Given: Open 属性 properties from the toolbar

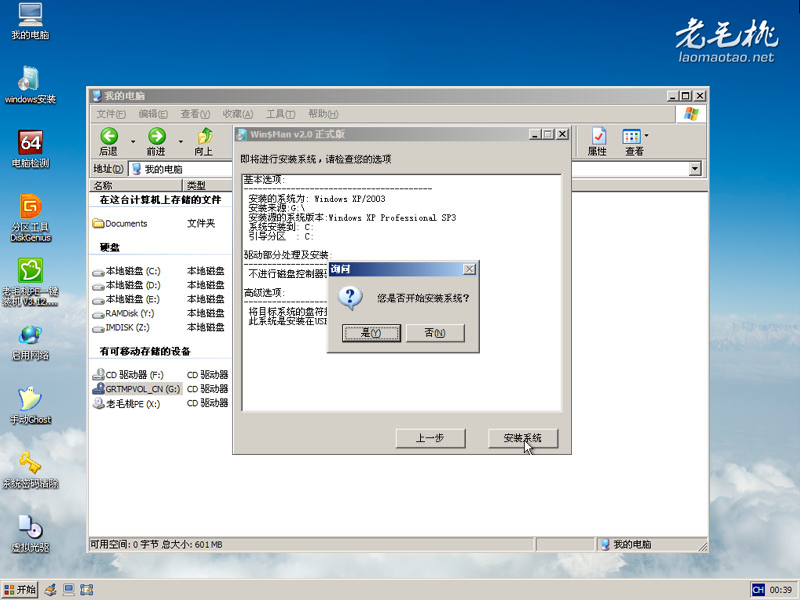Looking at the screenshot, I should click(597, 142).
